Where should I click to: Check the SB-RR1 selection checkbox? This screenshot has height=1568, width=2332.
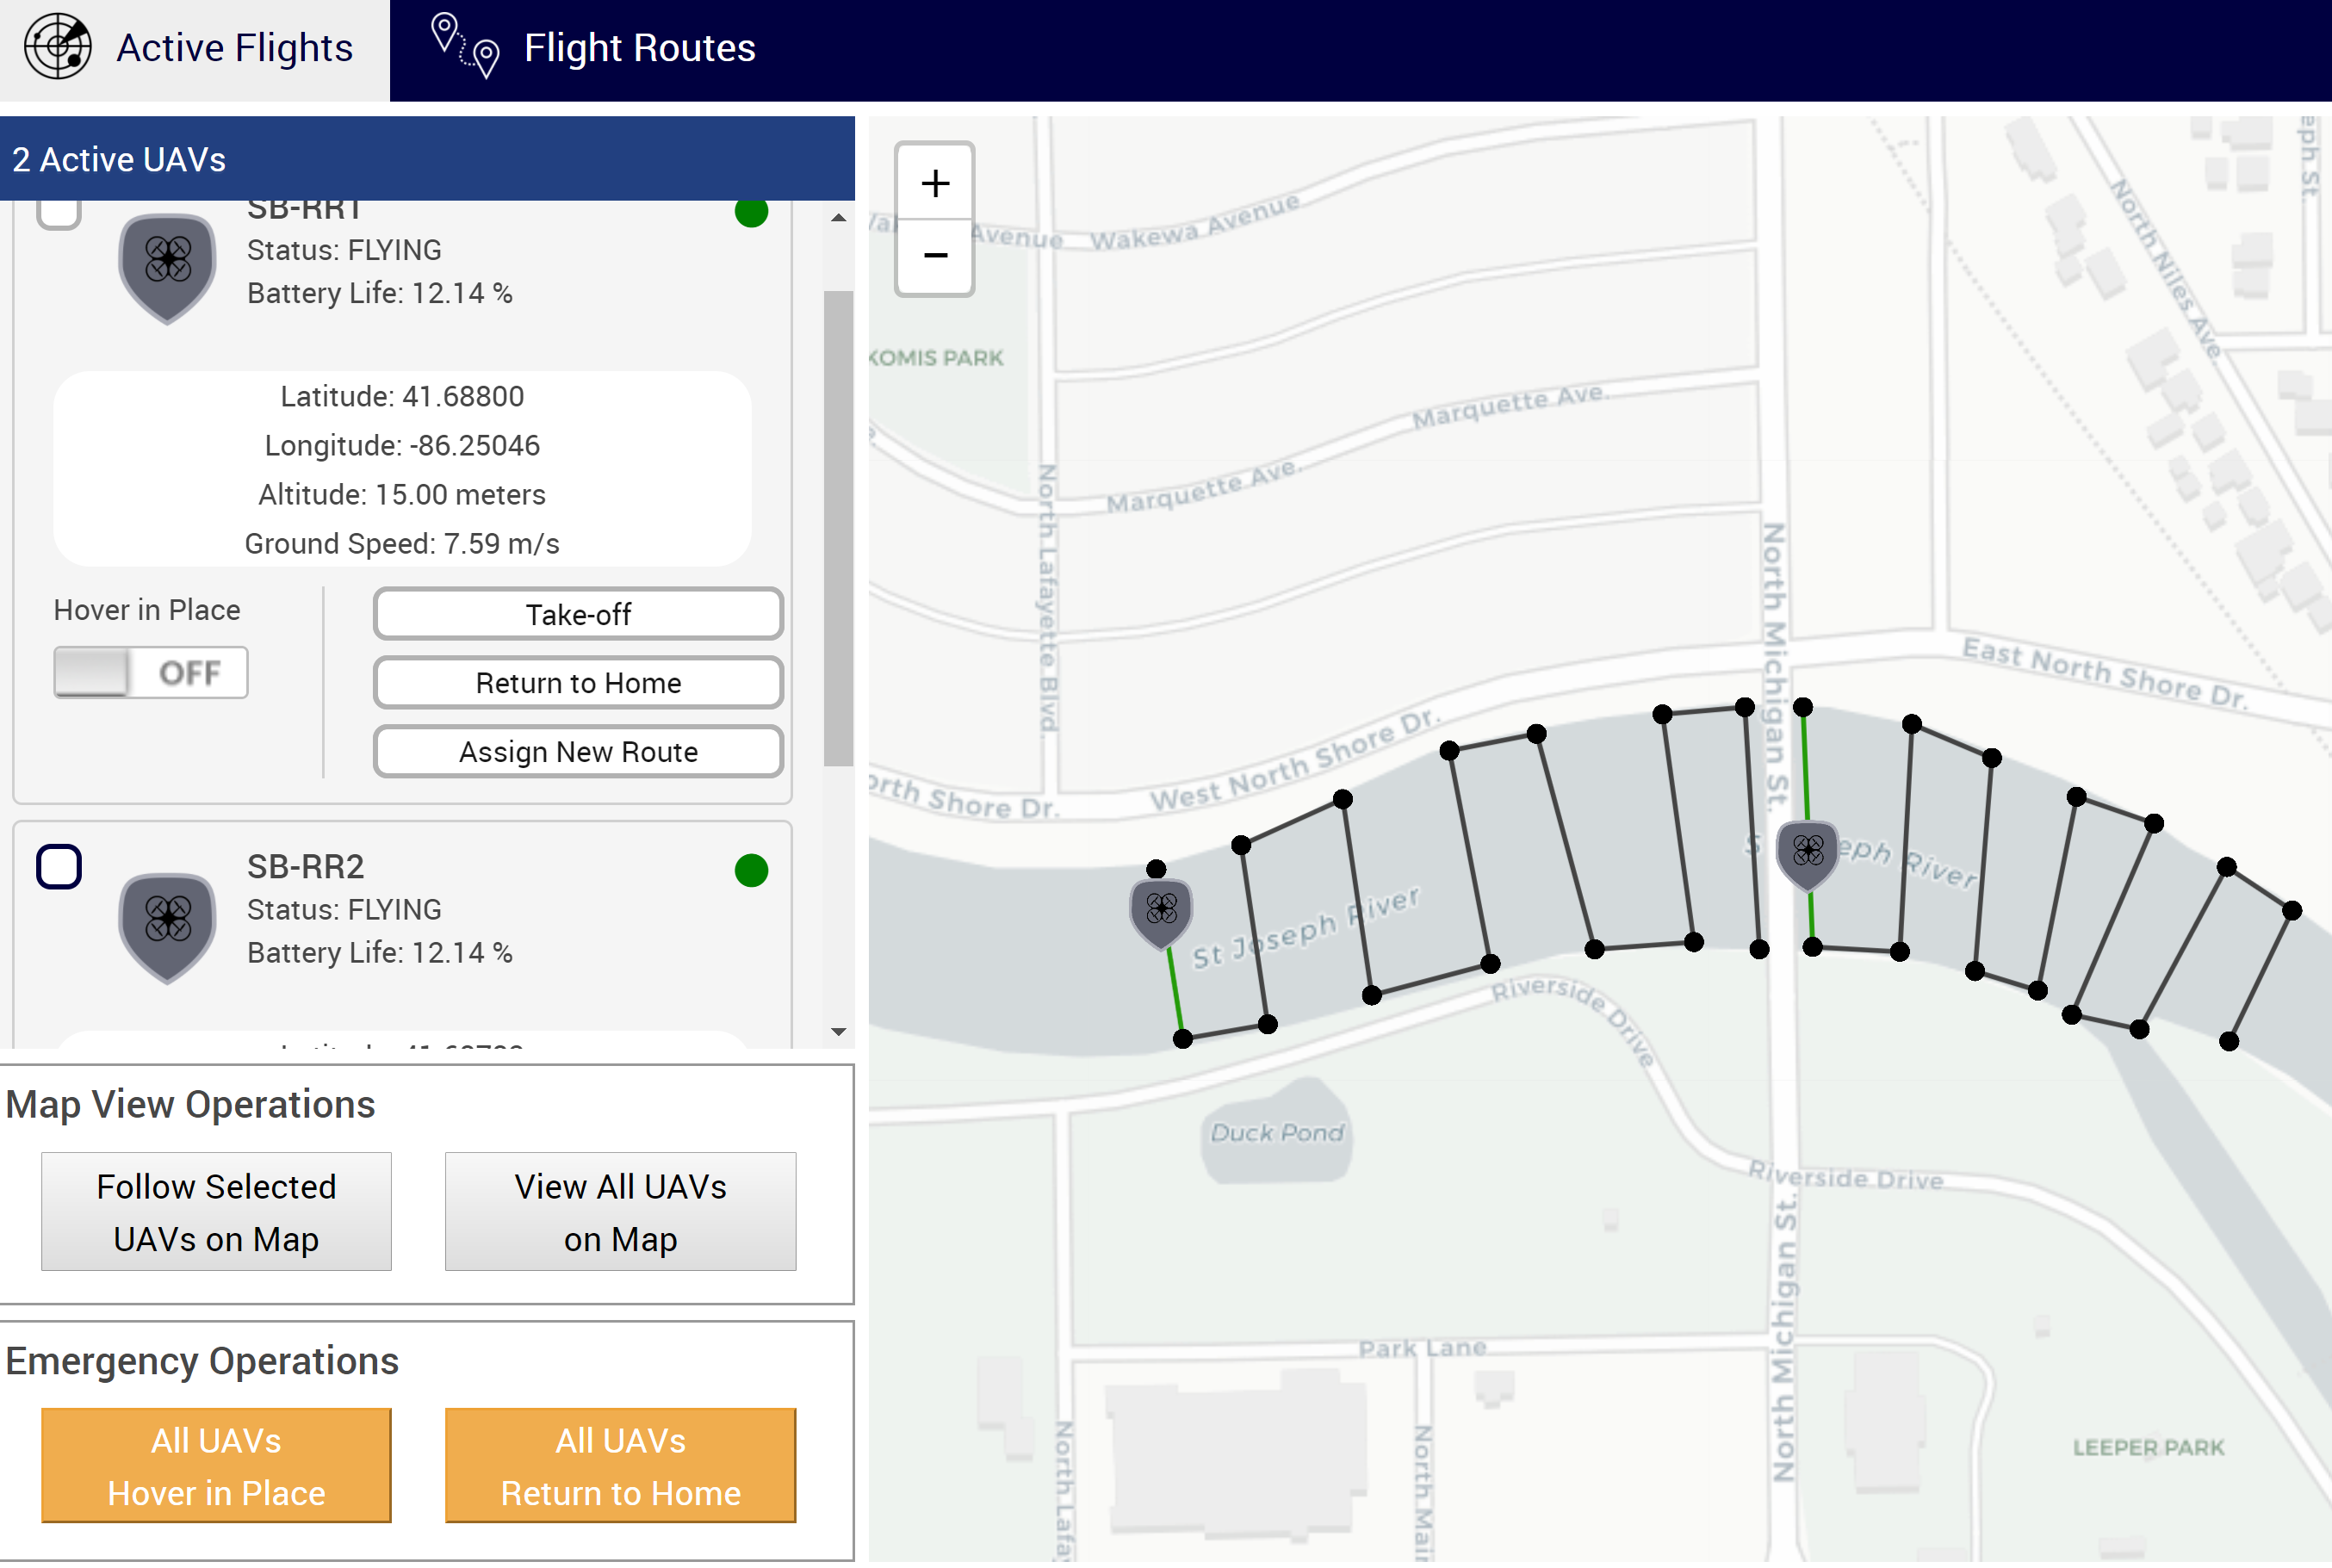(x=59, y=212)
